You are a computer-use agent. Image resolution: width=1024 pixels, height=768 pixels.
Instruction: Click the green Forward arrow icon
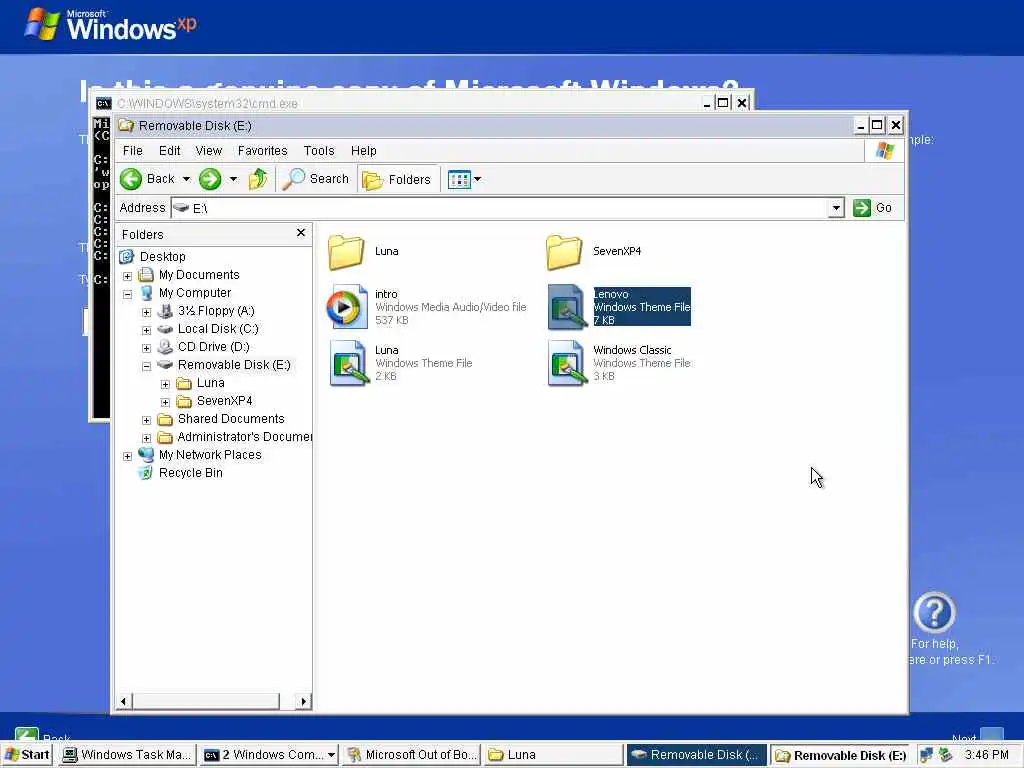click(210, 179)
